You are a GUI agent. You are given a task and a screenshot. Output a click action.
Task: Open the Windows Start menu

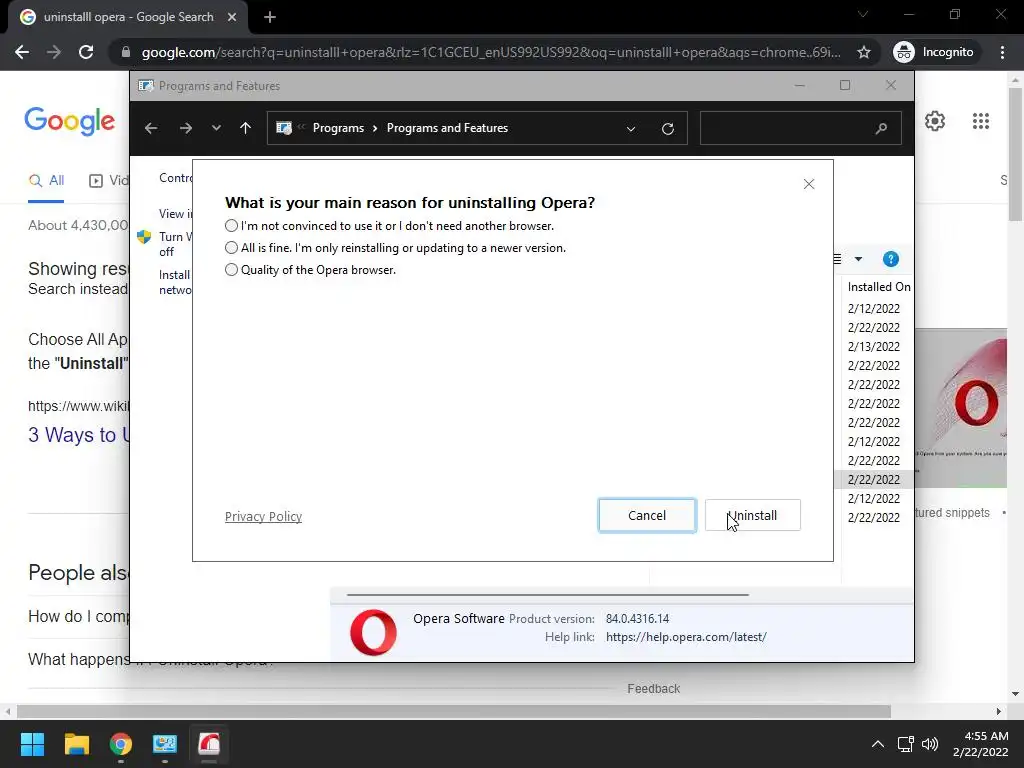pyautogui.click(x=32, y=744)
